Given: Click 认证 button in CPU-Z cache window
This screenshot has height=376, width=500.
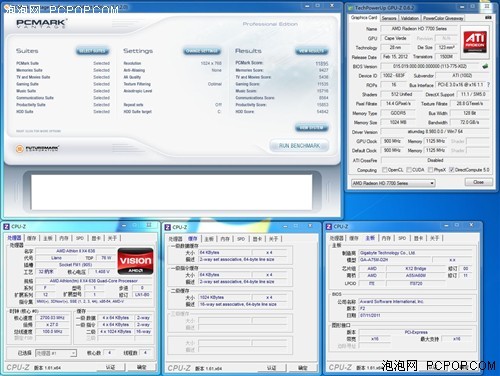Looking at the screenshot, I should point(272,368).
